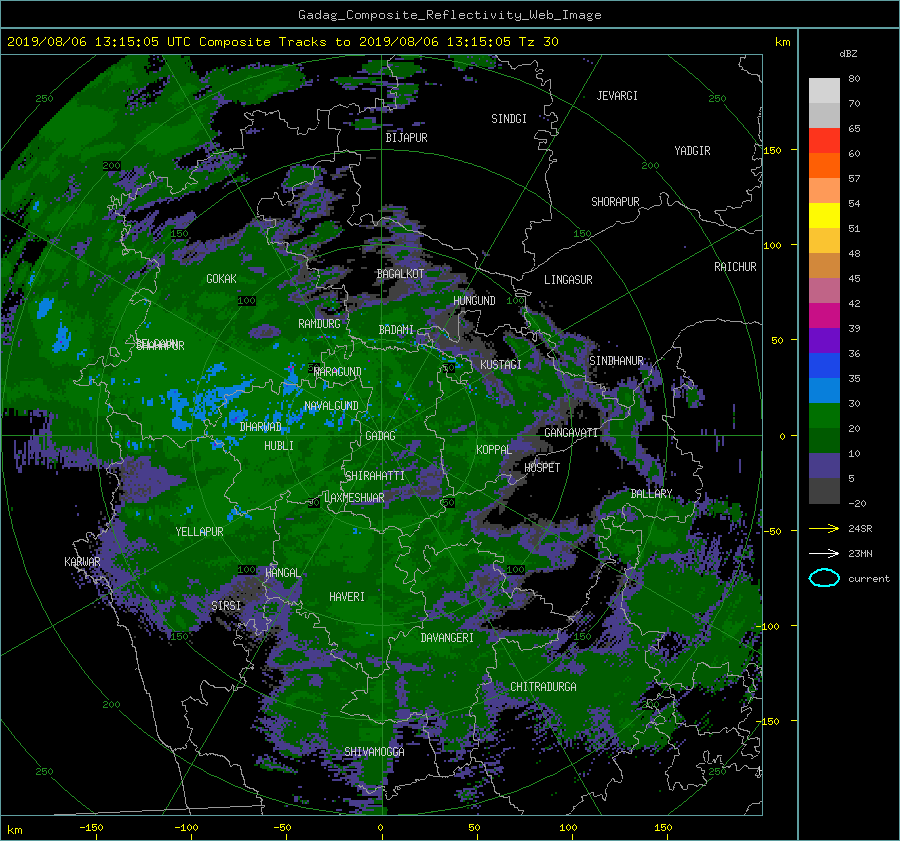
Task: Click the BAGALKOT city label
Action: (400, 274)
